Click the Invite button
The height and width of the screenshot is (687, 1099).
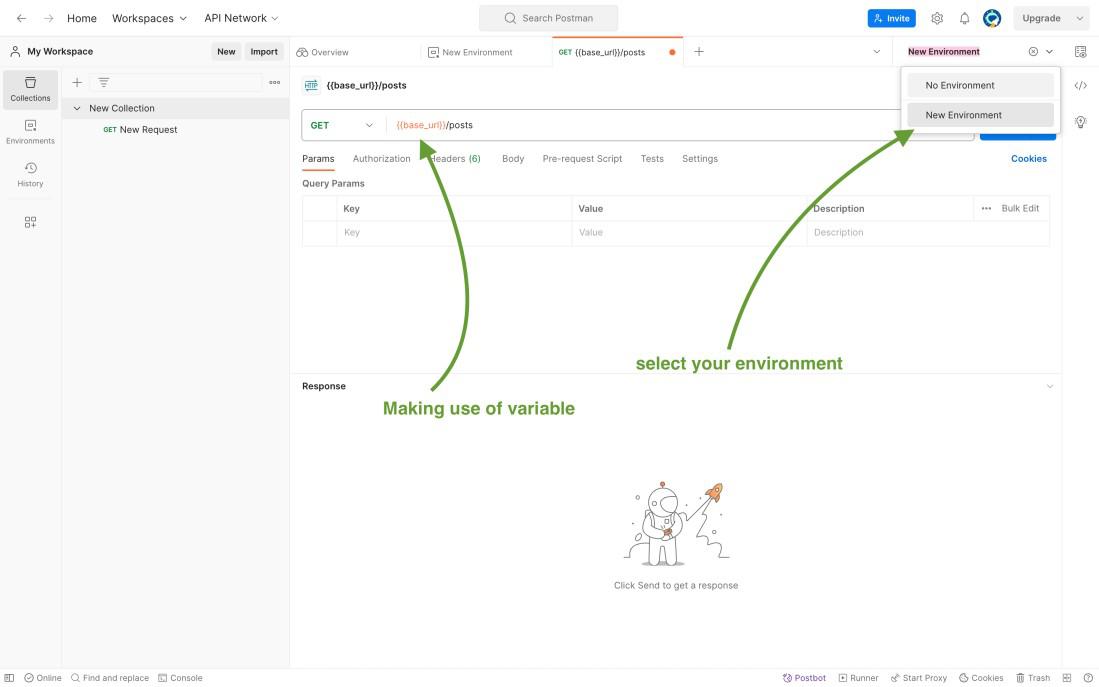tap(891, 18)
